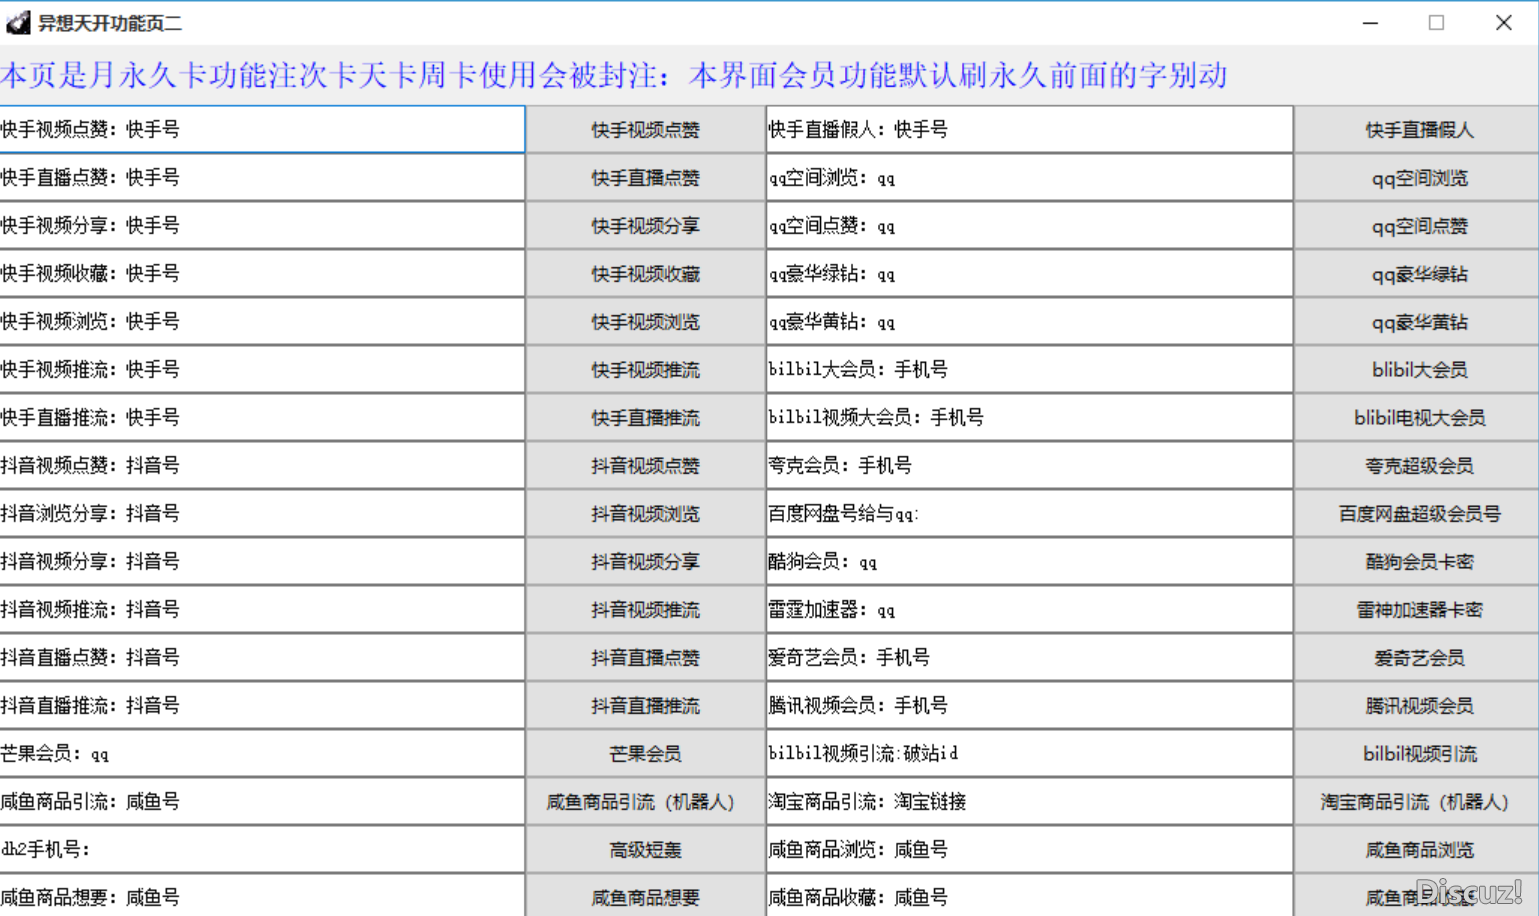
Task: Click the qq空间浏览 button
Action: click(1417, 178)
